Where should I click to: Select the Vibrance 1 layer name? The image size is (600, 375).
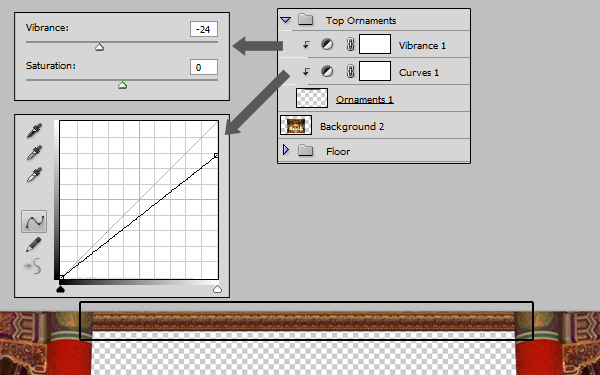pyautogui.click(x=422, y=46)
